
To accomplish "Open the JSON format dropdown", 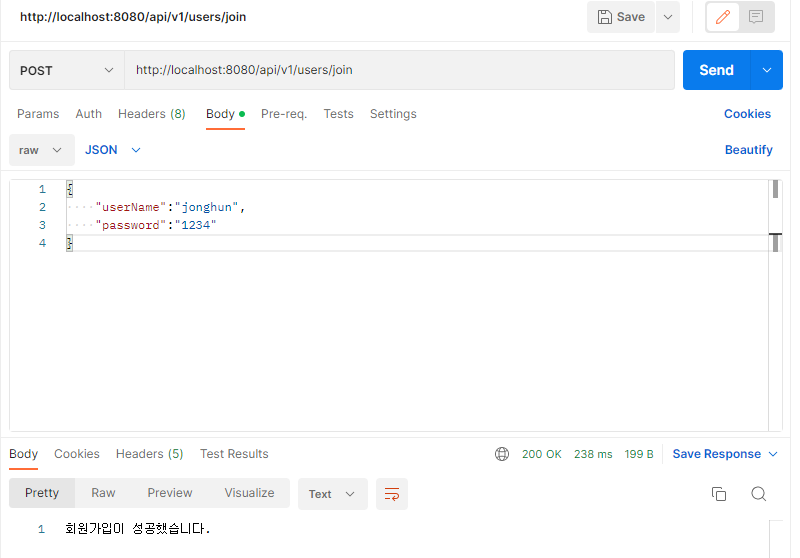I will click(113, 150).
